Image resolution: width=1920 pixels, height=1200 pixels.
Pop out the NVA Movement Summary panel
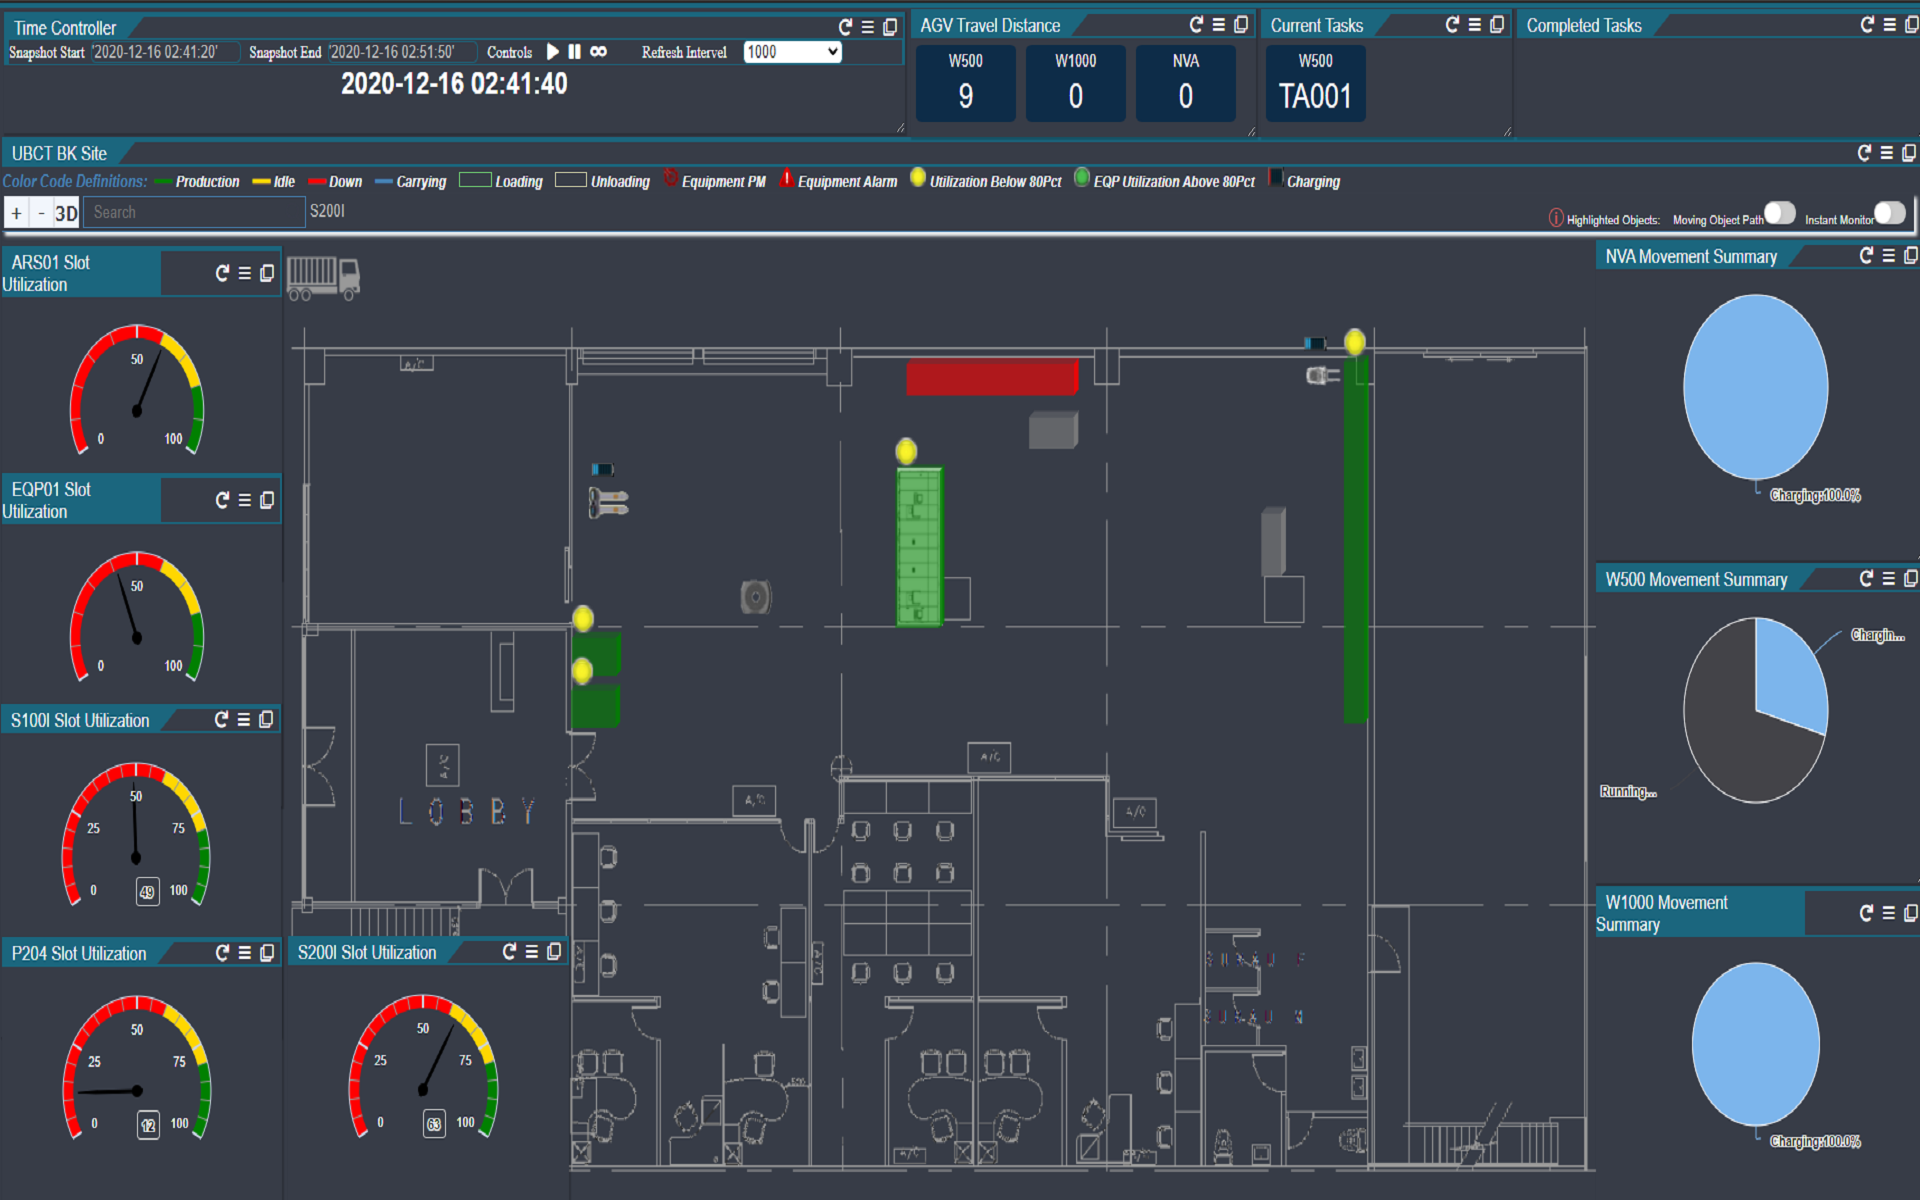tap(1910, 256)
